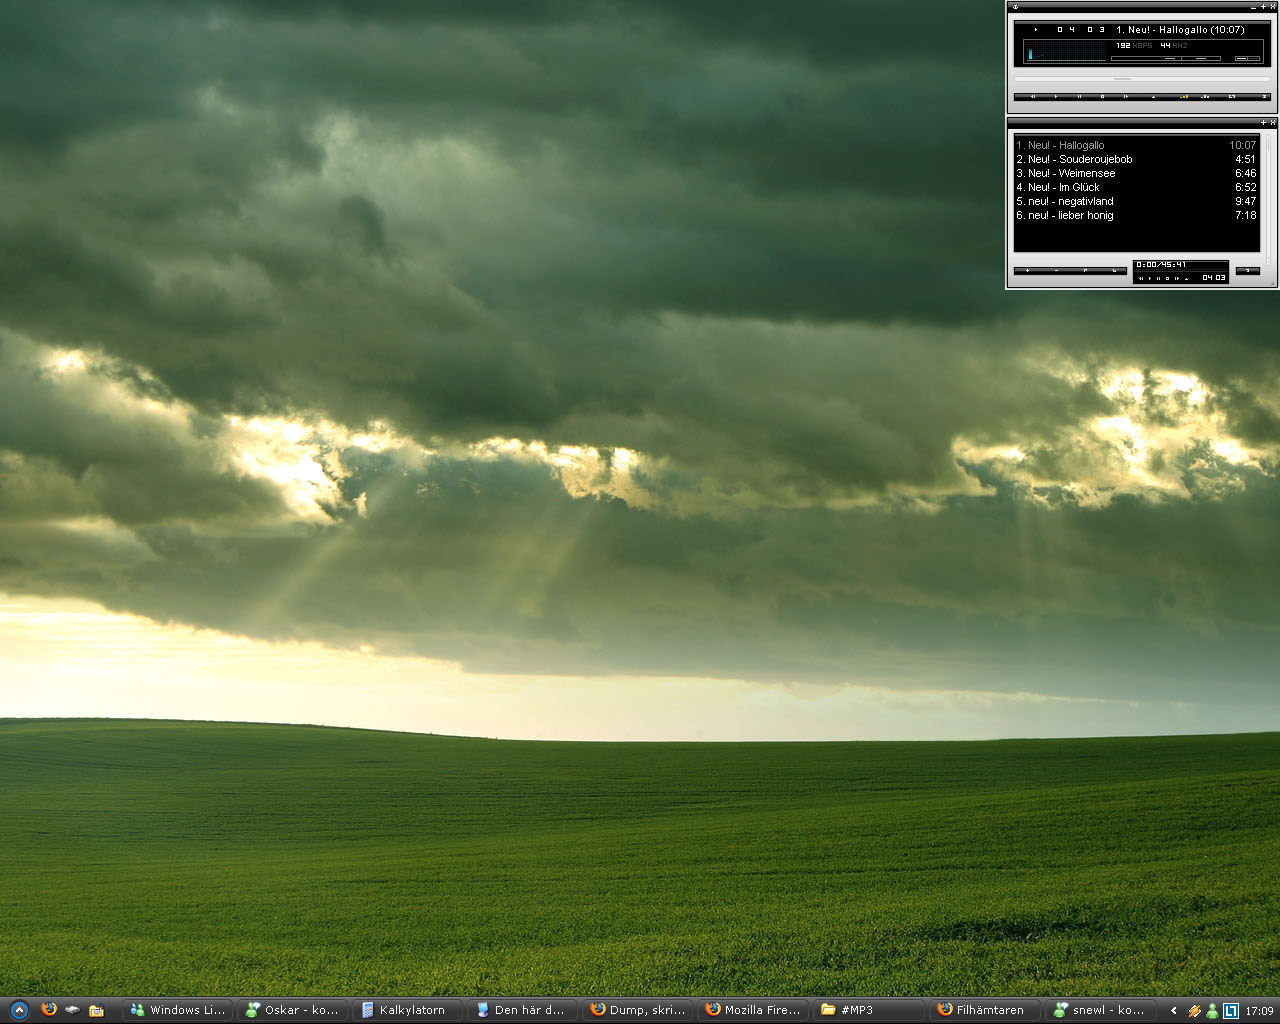Pause playback in the main player
This screenshot has width=1280, height=1024.
pos(1079,97)
